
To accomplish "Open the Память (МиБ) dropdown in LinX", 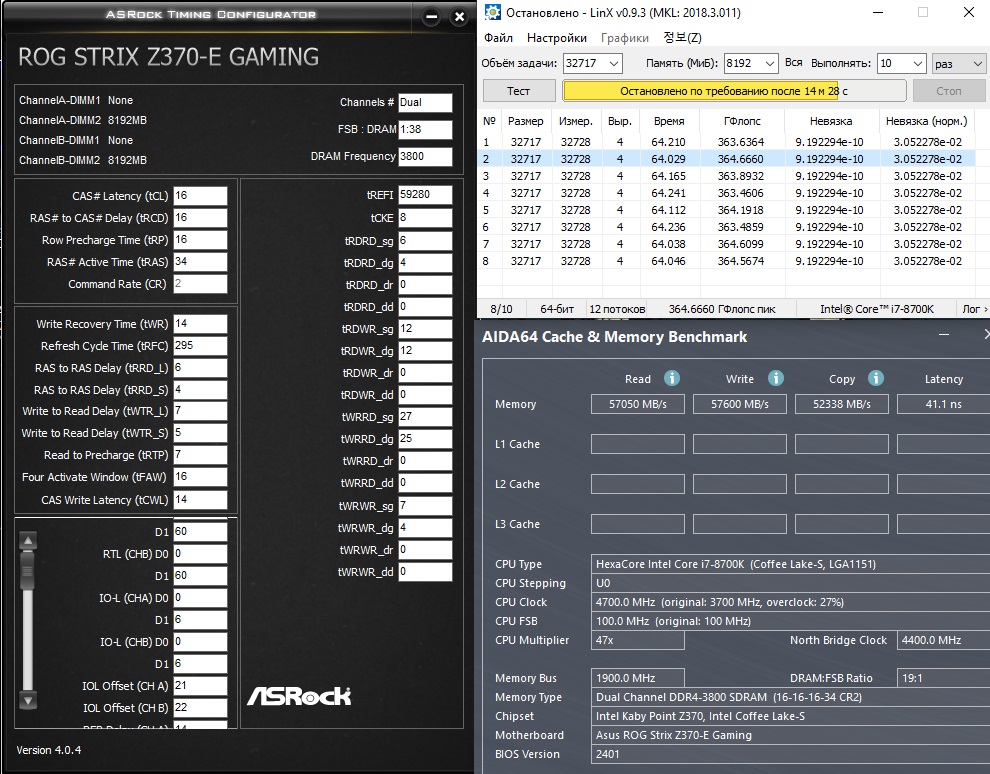I will [770, 63].
